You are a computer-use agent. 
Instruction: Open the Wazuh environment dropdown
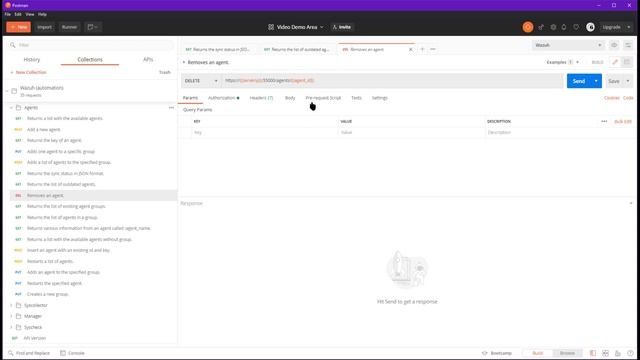(x=568, y=45)
